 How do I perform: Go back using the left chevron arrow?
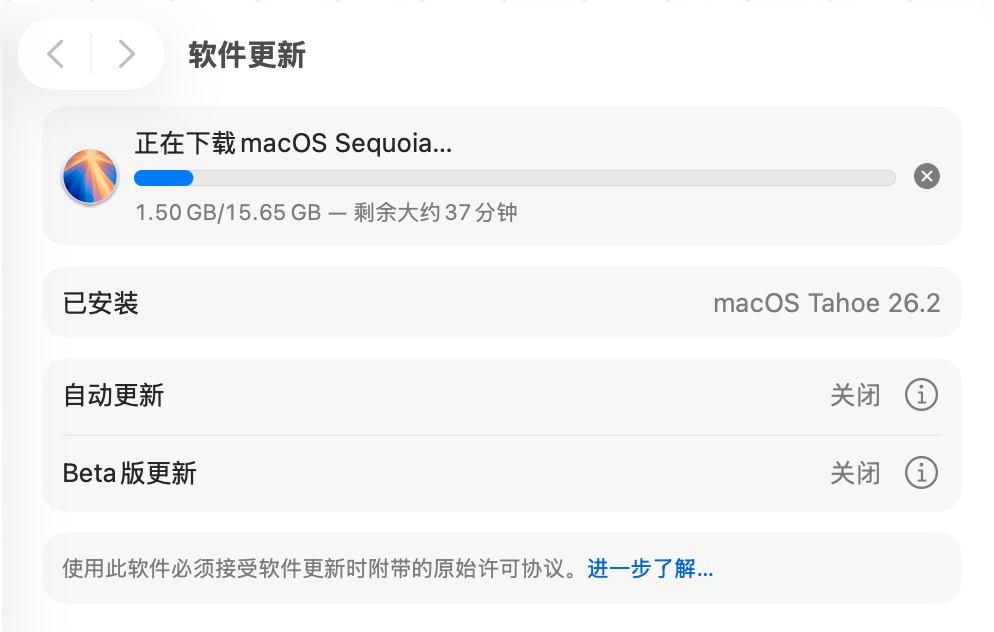pos(56,54)
